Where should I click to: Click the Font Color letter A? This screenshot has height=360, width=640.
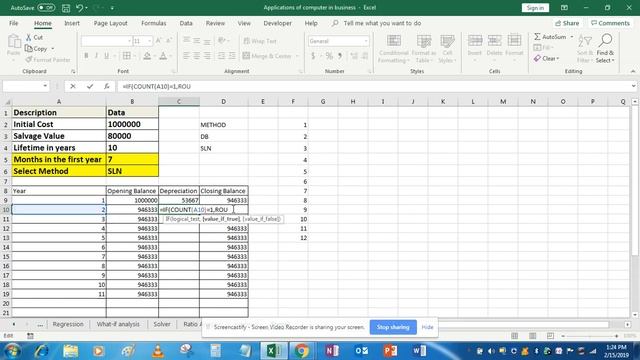tap(163, 56)
